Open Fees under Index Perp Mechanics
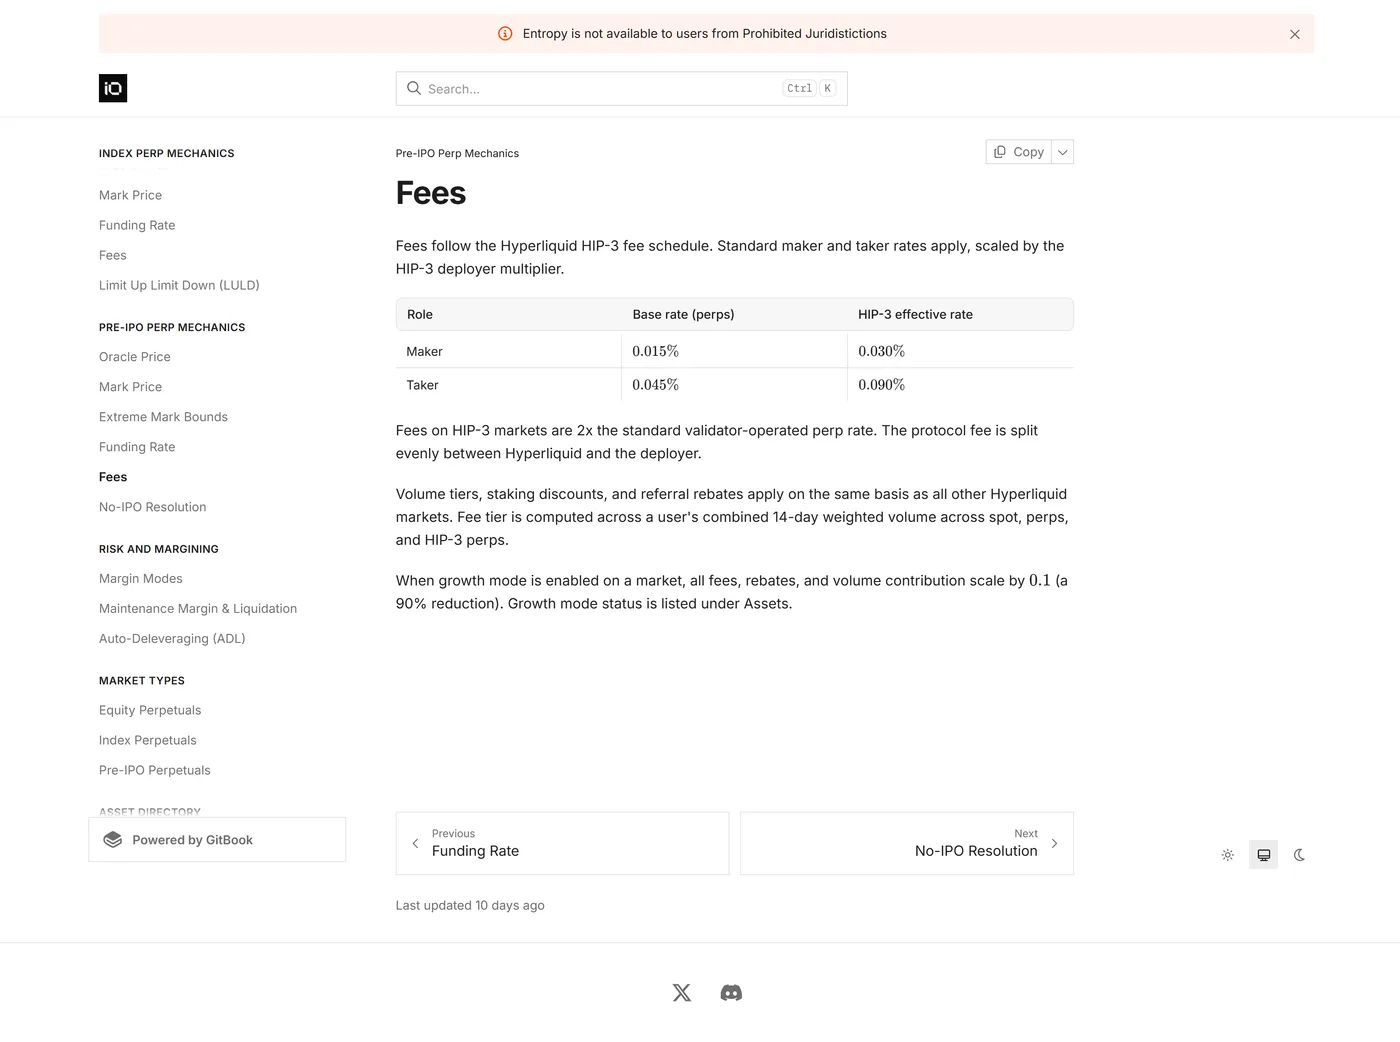1400x1042 pixels. 113,255
